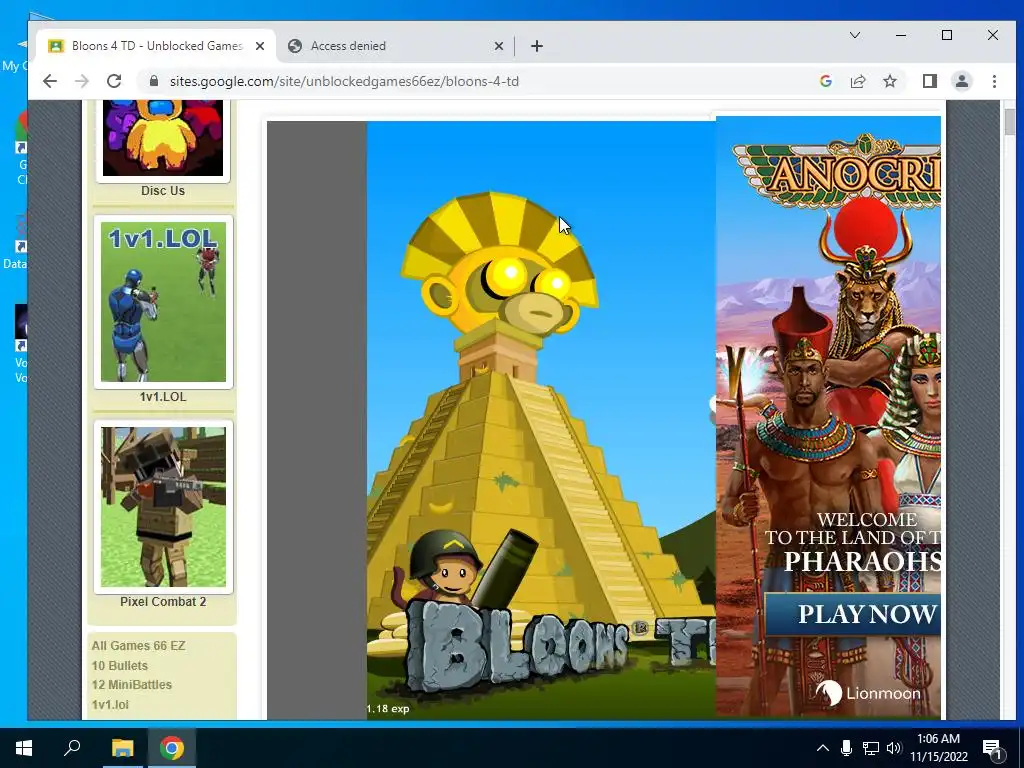Go back to the previous page
The image size is (1024, 768).
[x=50, y=81]
